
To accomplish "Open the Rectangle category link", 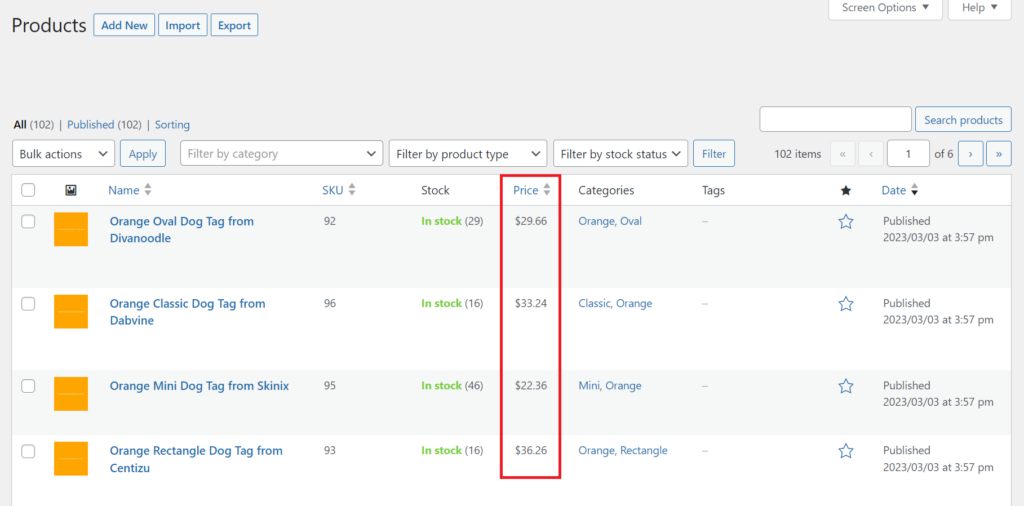I will [644, 451].
